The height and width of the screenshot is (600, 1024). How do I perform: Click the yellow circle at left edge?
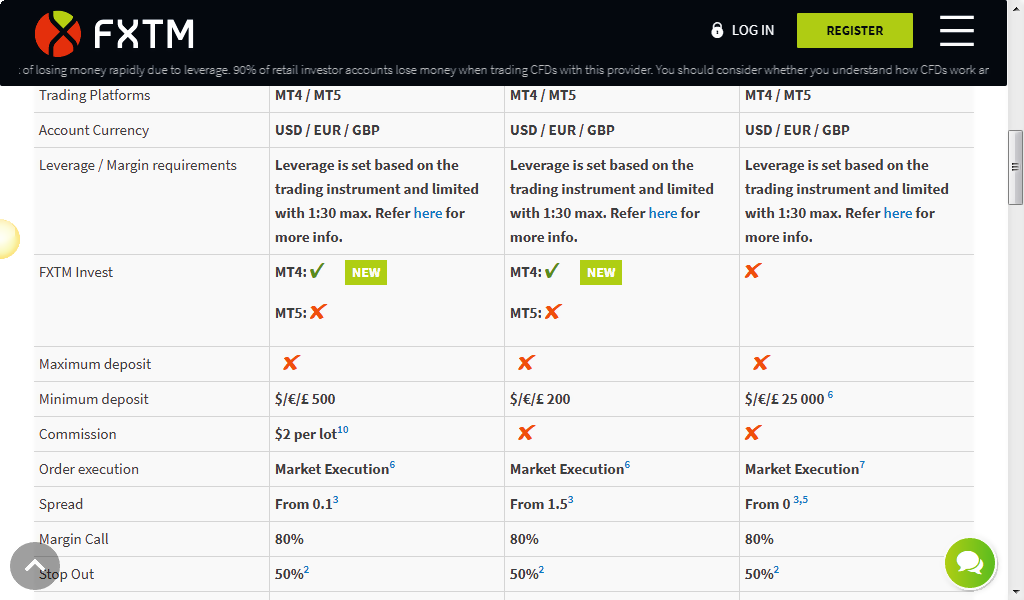8,239
